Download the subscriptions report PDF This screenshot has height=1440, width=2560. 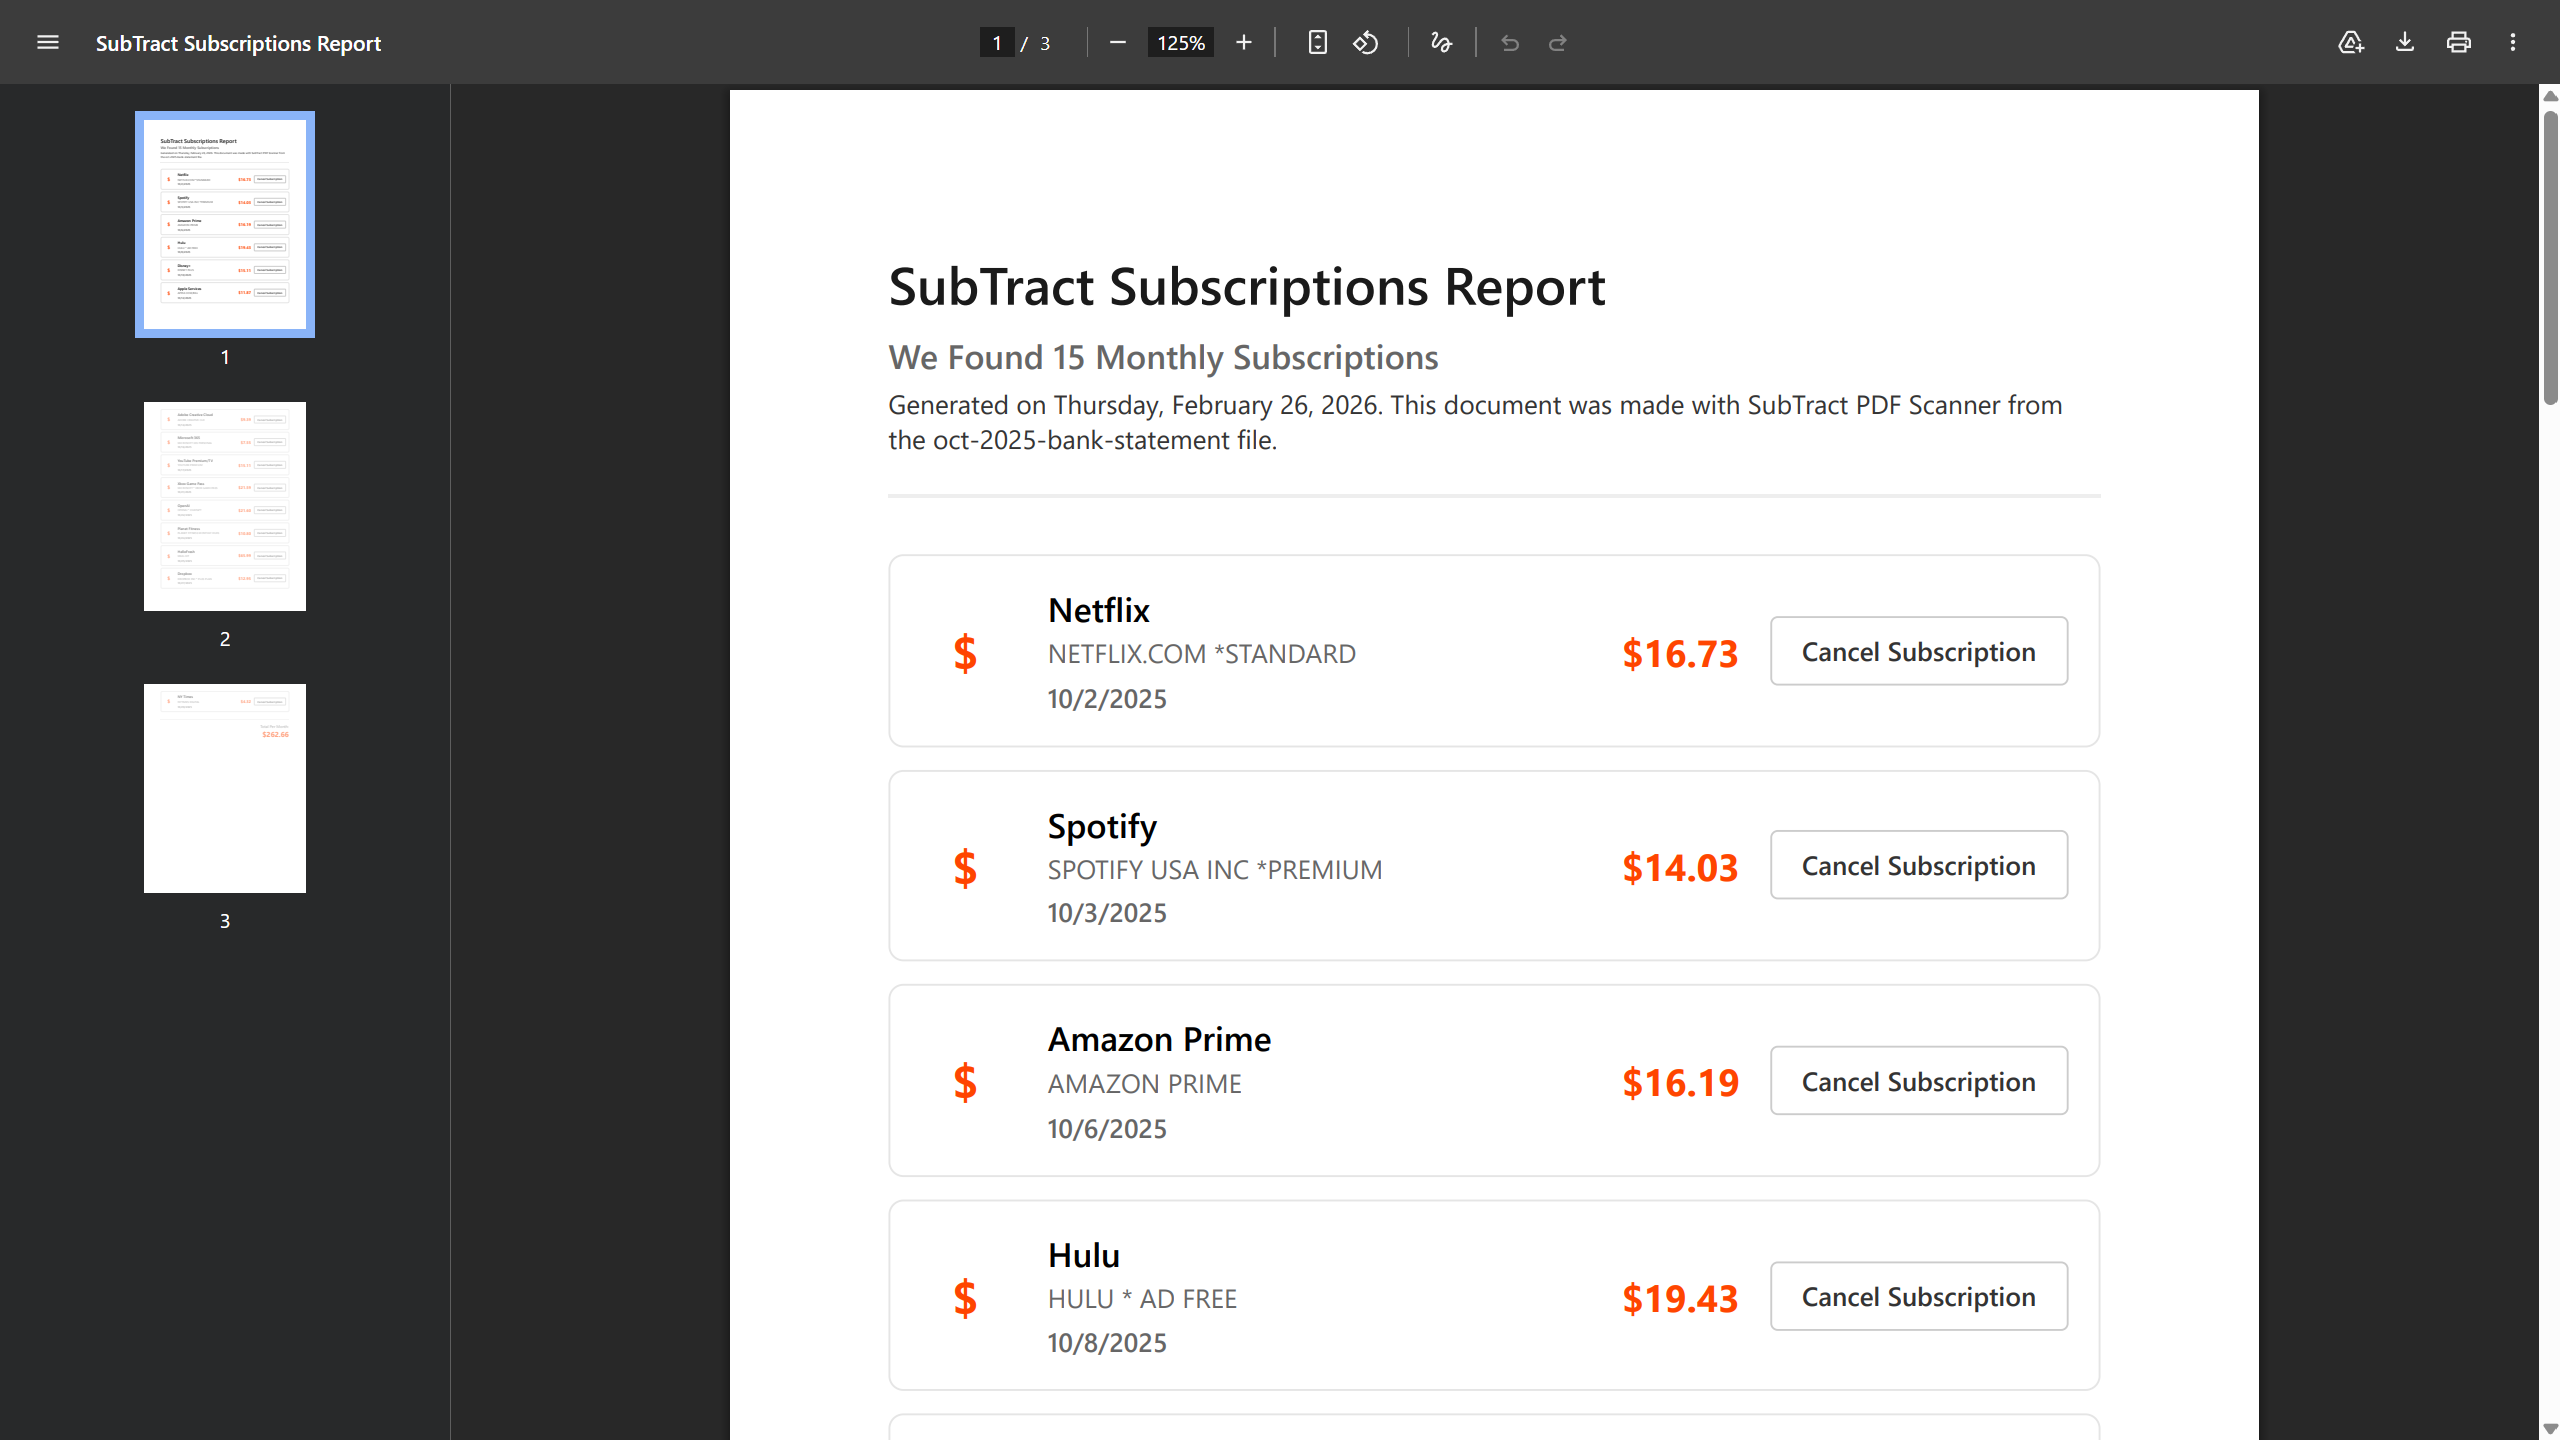(x=2404, y=42)
